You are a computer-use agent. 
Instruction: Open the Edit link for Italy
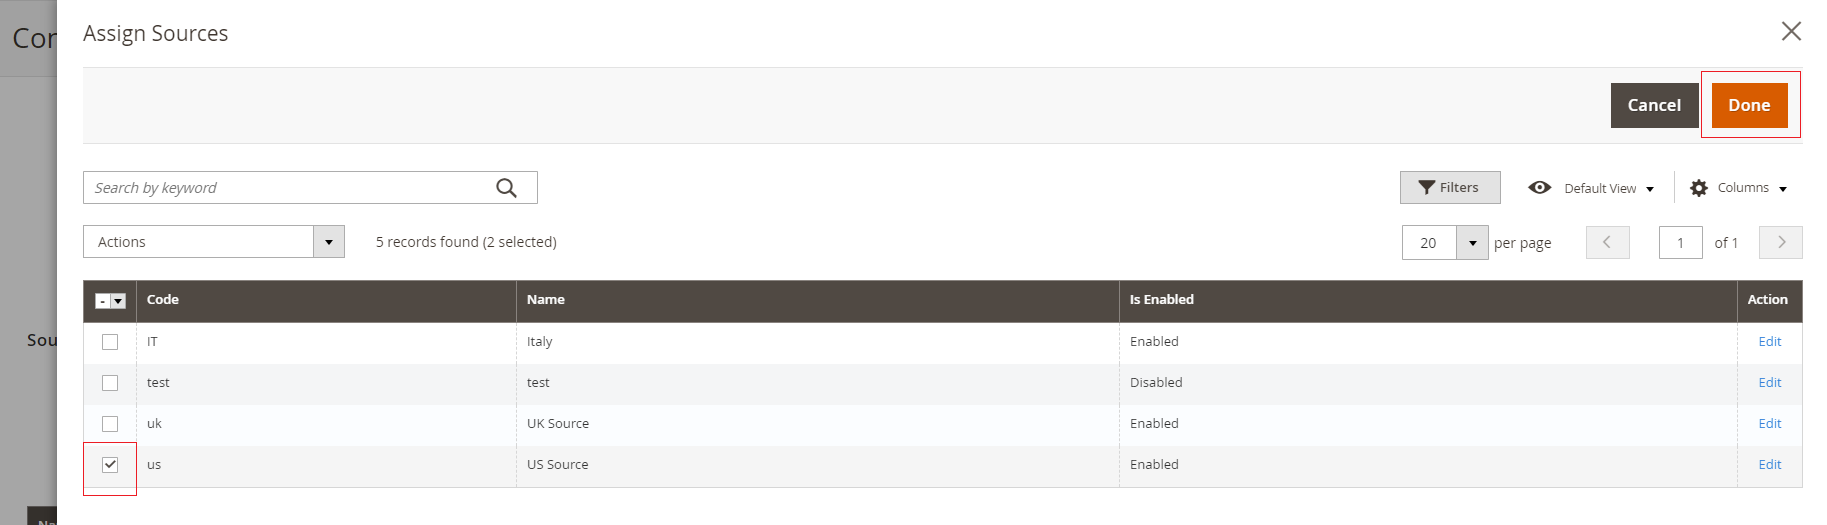click(x=1769, y=342)
